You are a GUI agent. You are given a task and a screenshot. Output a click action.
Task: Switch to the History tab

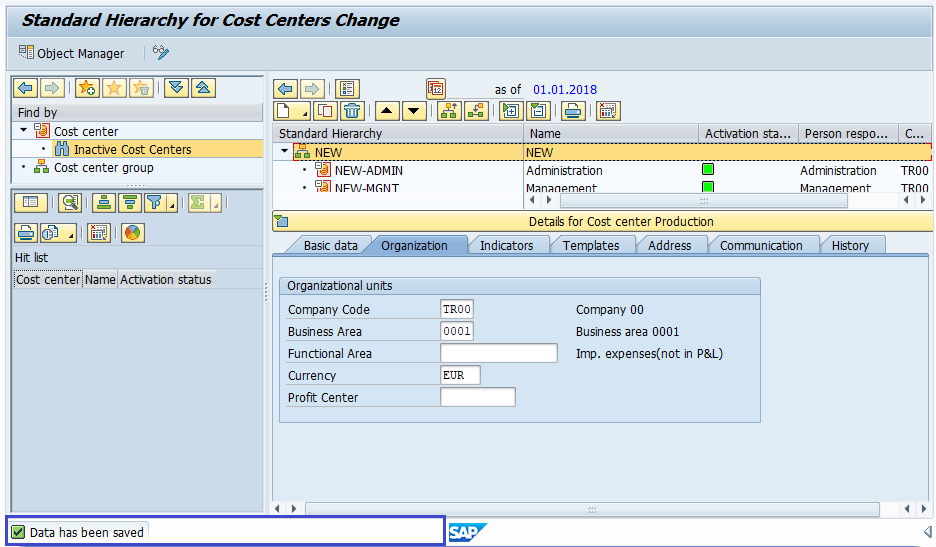tap(850, 245)
